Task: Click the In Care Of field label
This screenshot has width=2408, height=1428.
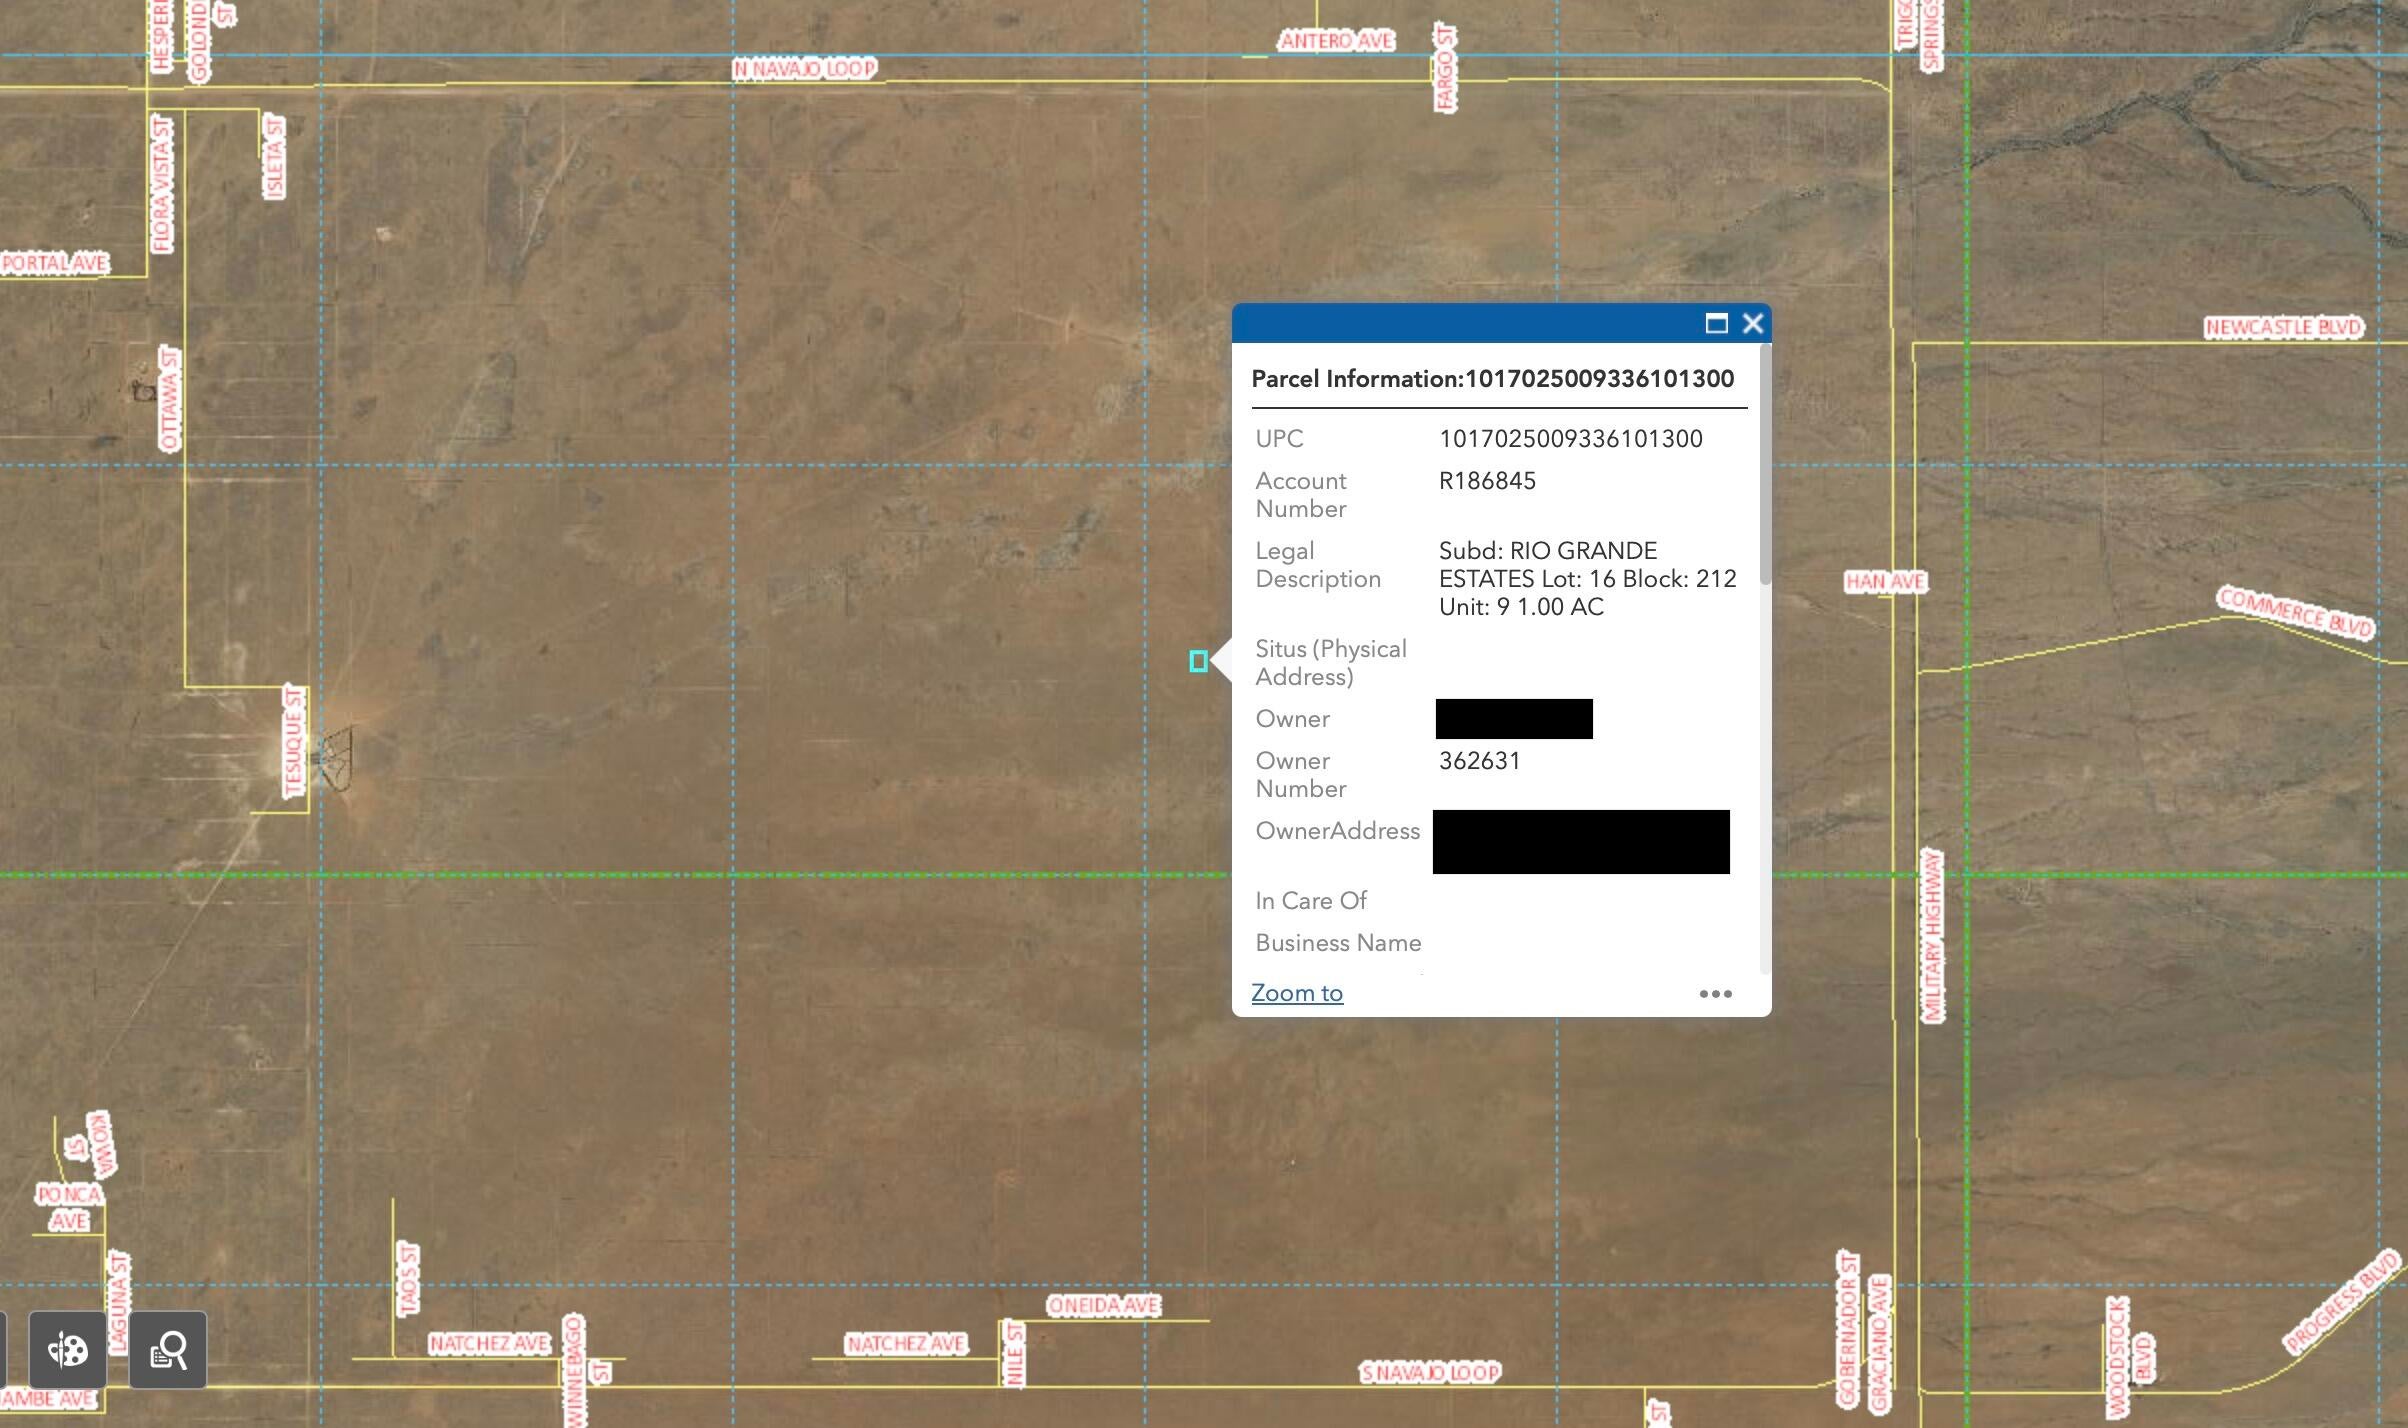Action: coord(1310,901)
